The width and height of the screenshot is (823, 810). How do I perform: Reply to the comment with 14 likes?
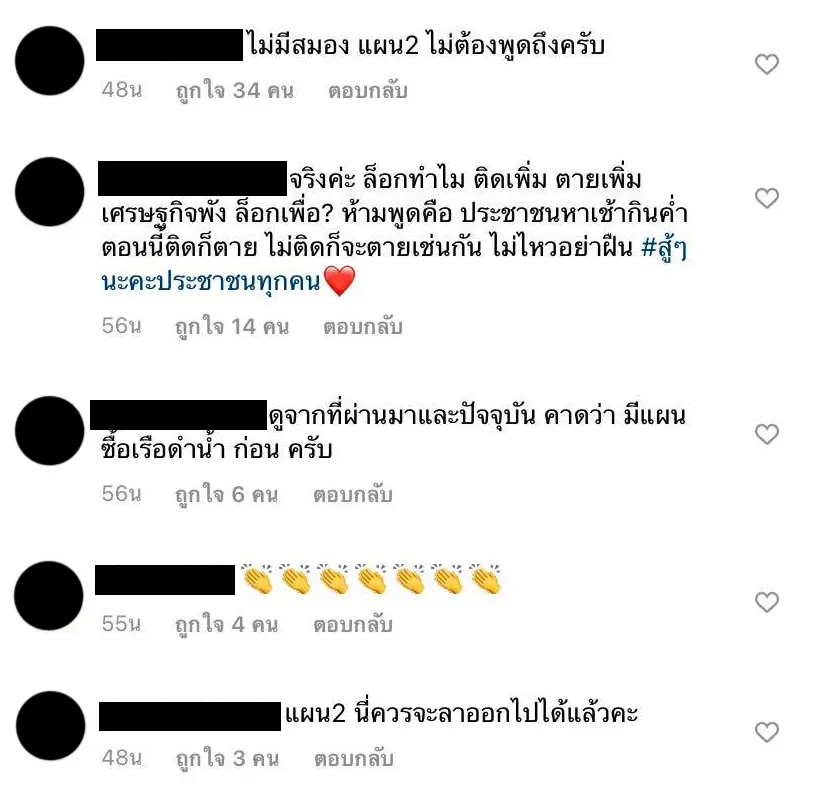(363, 327)
